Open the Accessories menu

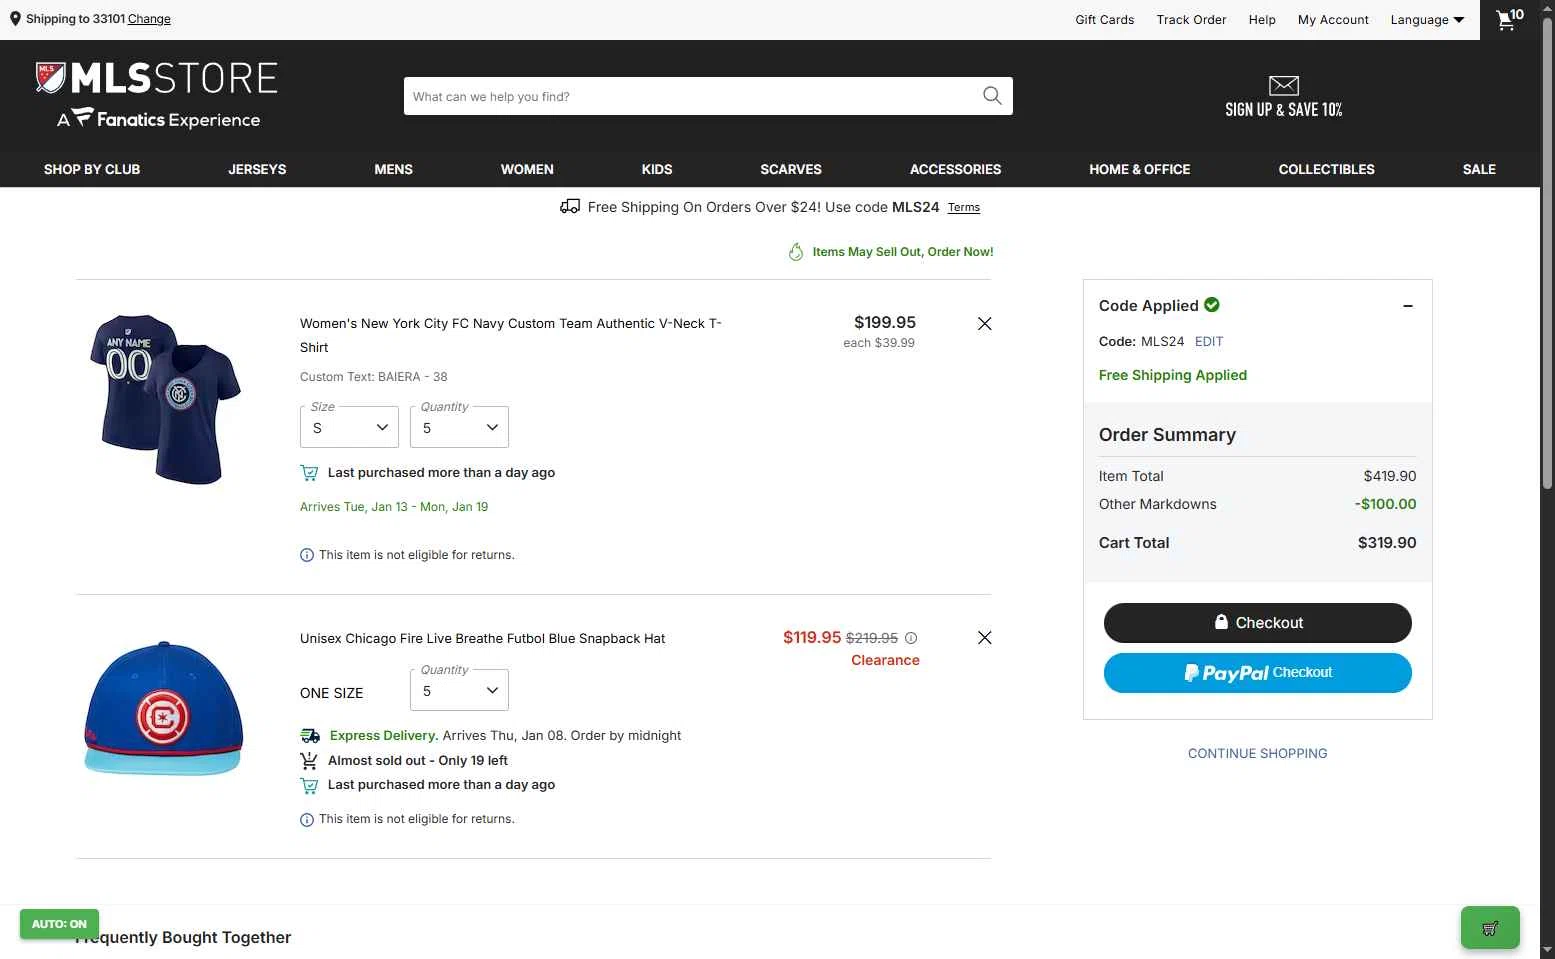(x=955, y=169)
